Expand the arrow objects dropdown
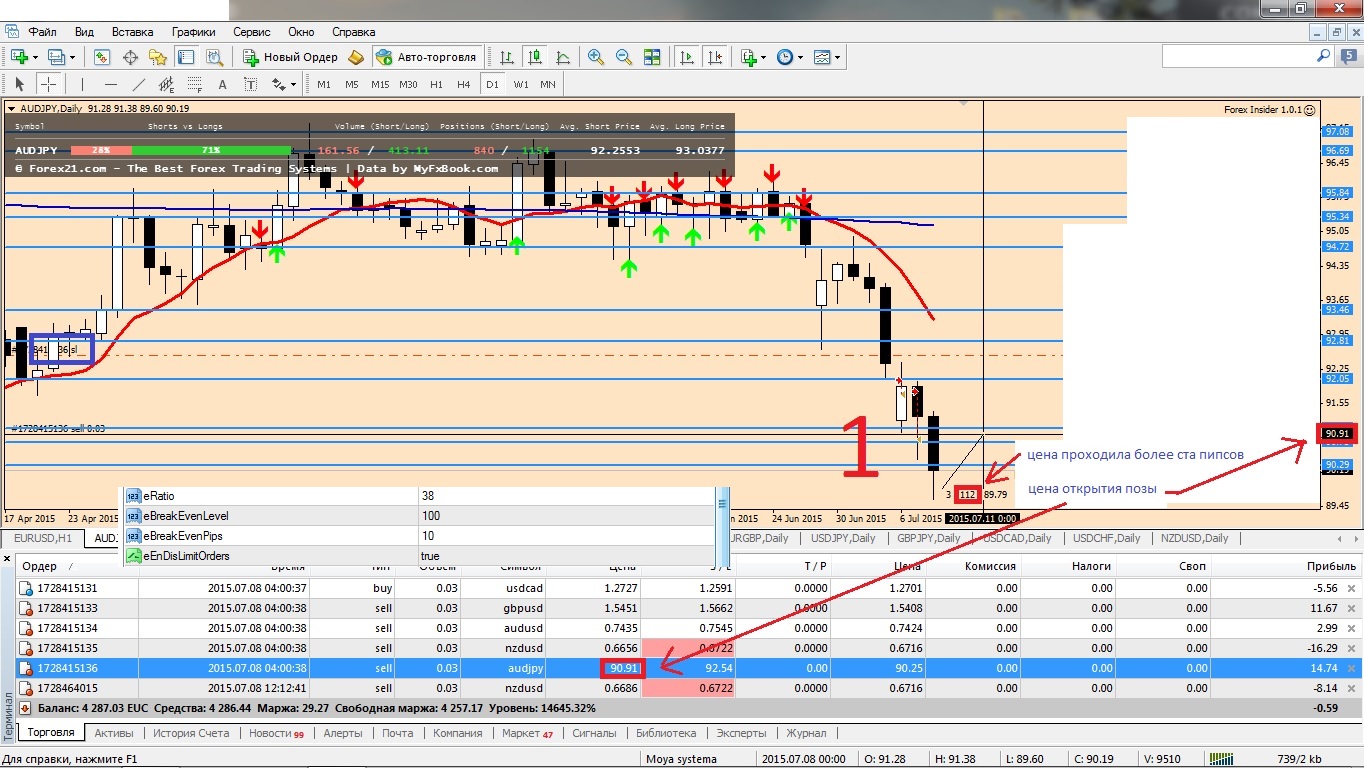Image resolution: width=1364 pixels, height=768 pixels. 292,84
